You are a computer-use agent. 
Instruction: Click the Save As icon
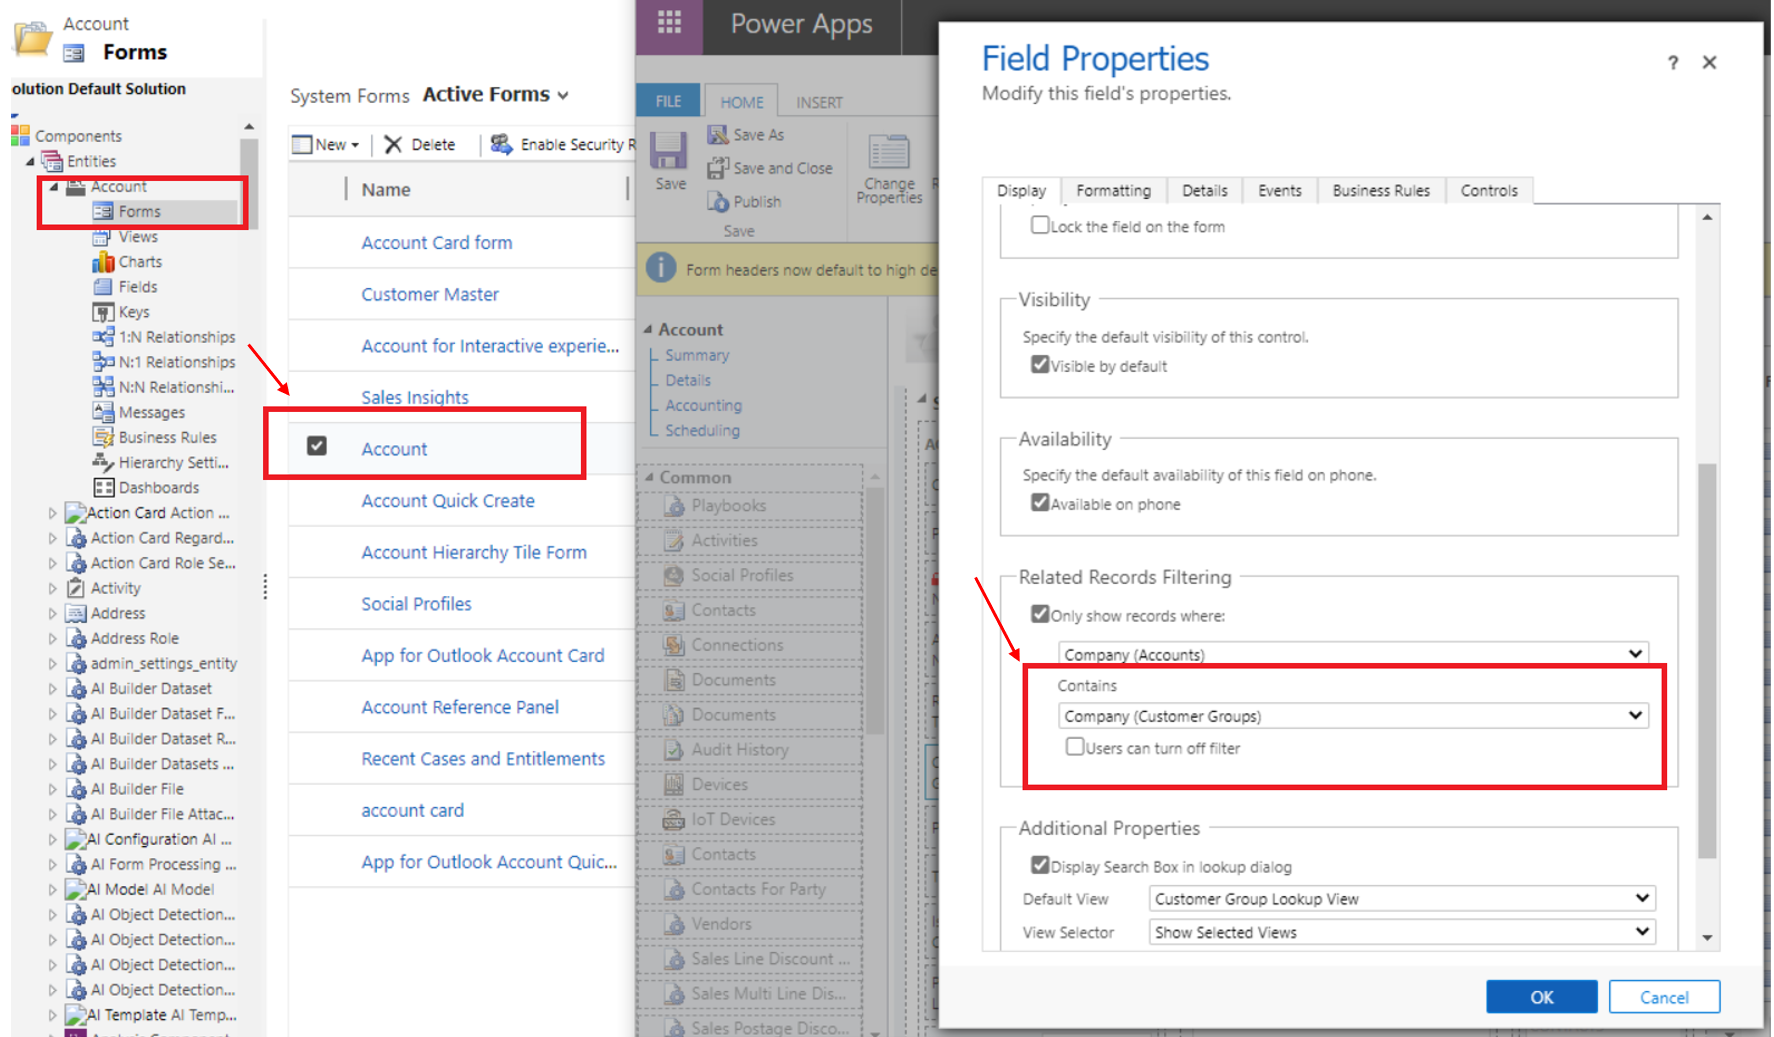pyautogui.click(x=717, y=134)
